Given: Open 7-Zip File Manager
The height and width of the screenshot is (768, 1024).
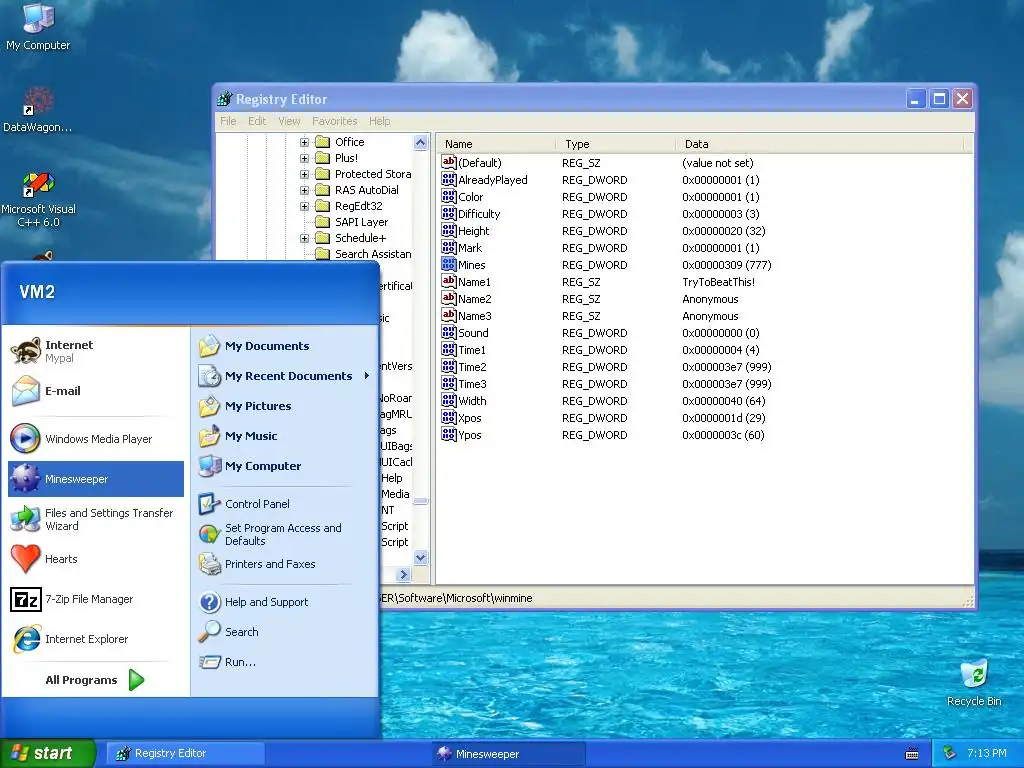Looking at the screenshot, I should coord(96,599).
